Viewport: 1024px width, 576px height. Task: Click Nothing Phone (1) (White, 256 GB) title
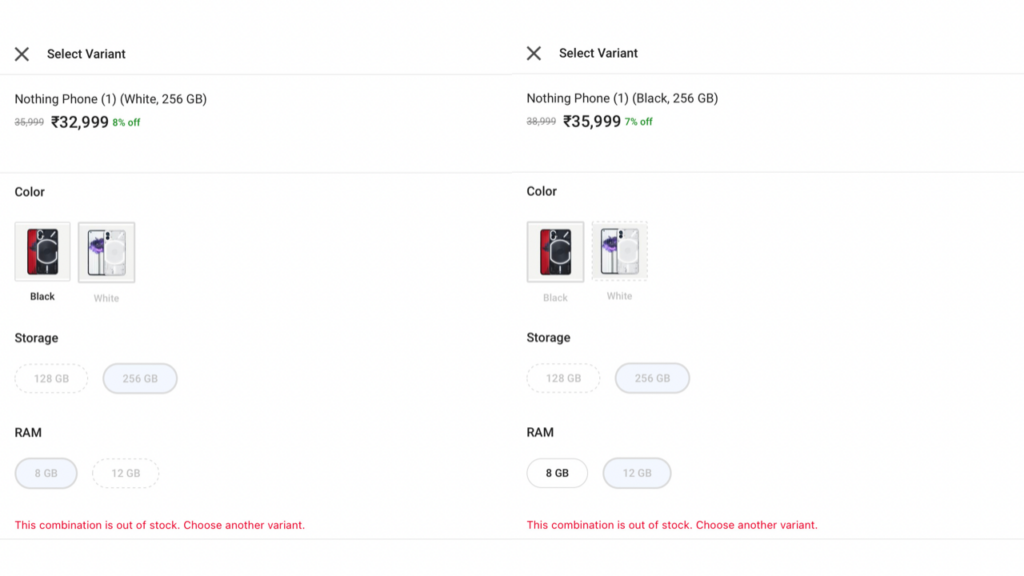[111, 99]
